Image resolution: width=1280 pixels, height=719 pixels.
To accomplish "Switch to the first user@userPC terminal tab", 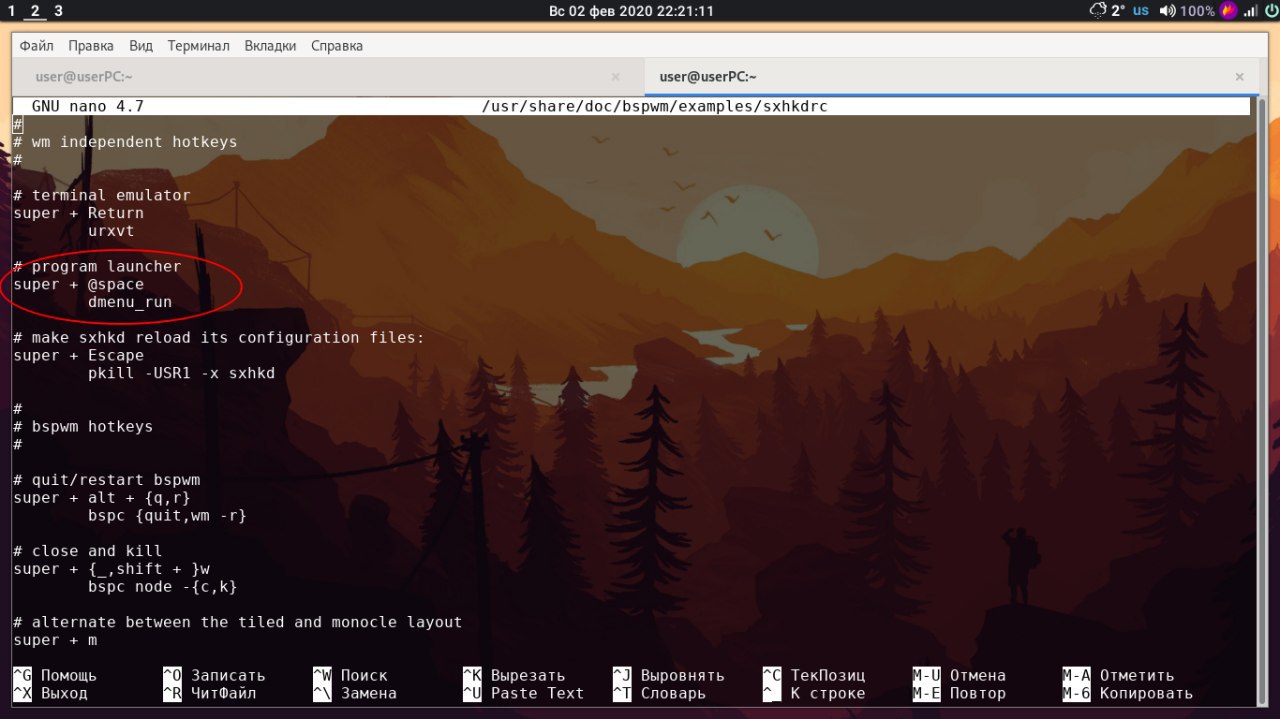I will pyautogui.click(x=328, y=77).
